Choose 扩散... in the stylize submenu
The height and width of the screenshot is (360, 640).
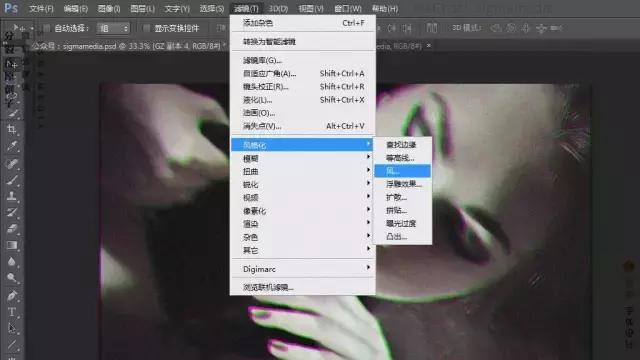click(402, 197)
